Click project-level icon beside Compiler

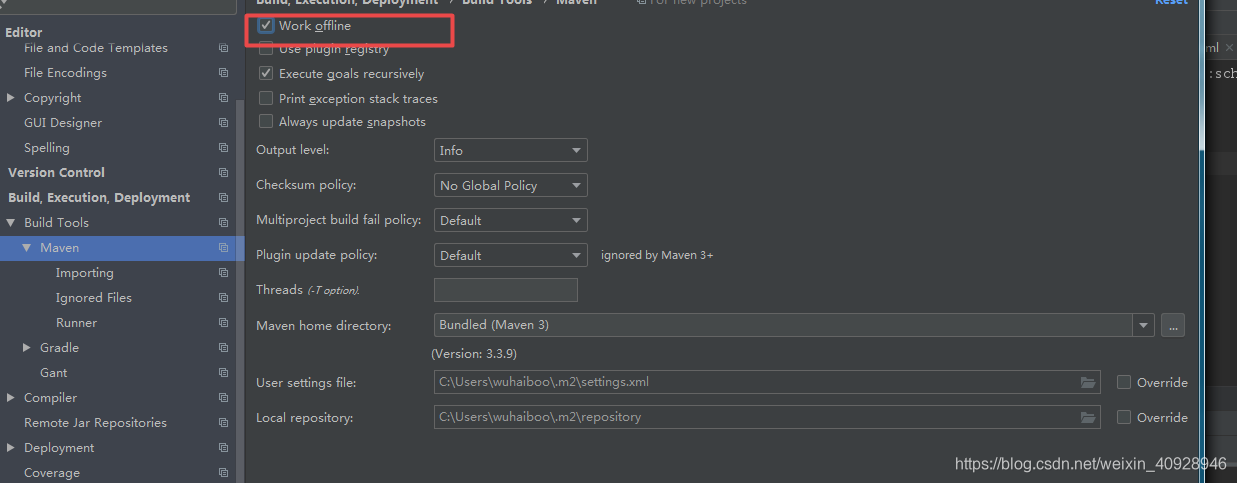click(x=223, y=398)
